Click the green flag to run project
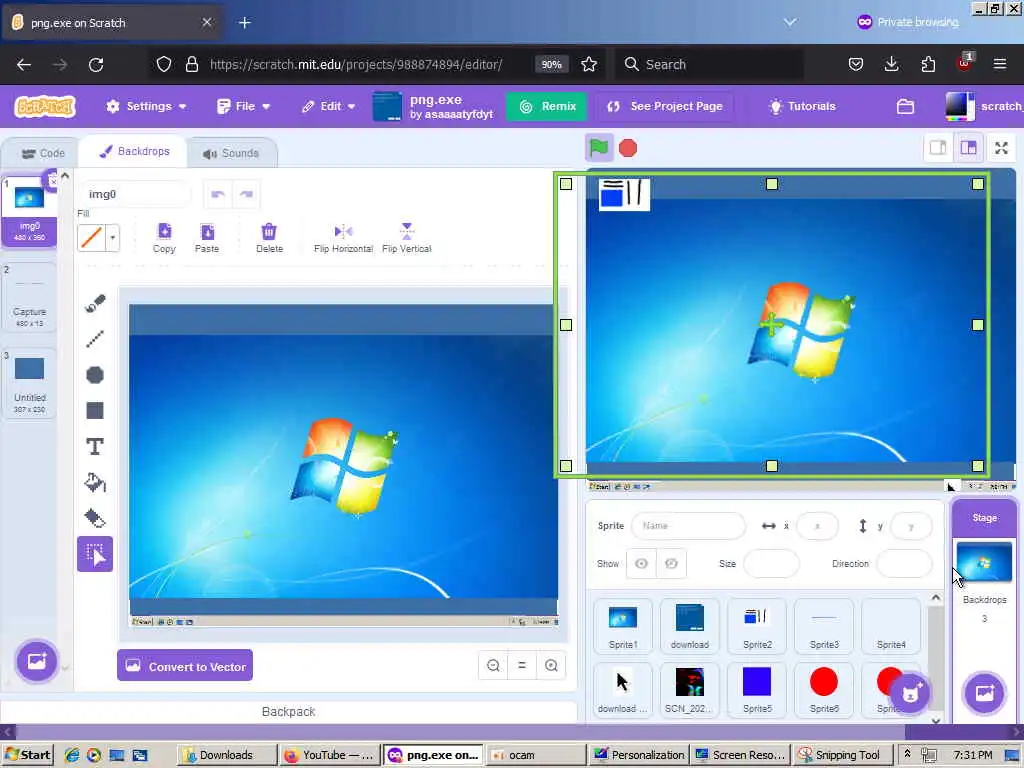The height and width of the screenshot is (768, 1024). click(598, 148)
